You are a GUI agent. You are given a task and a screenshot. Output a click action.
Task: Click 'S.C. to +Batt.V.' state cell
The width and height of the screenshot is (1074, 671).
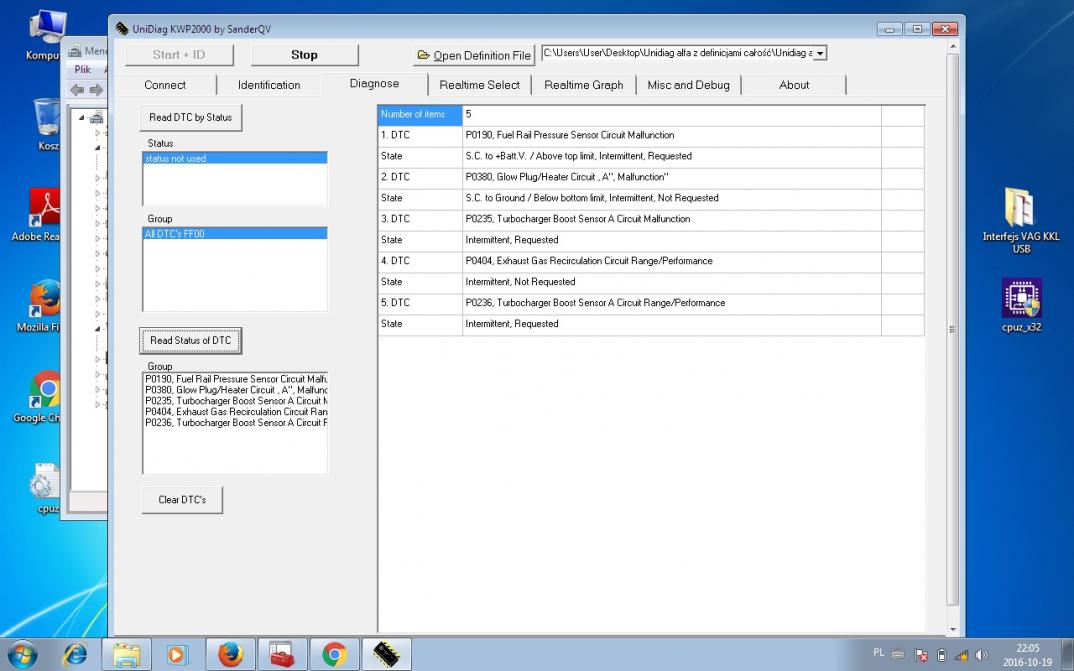tap(671, 156)
